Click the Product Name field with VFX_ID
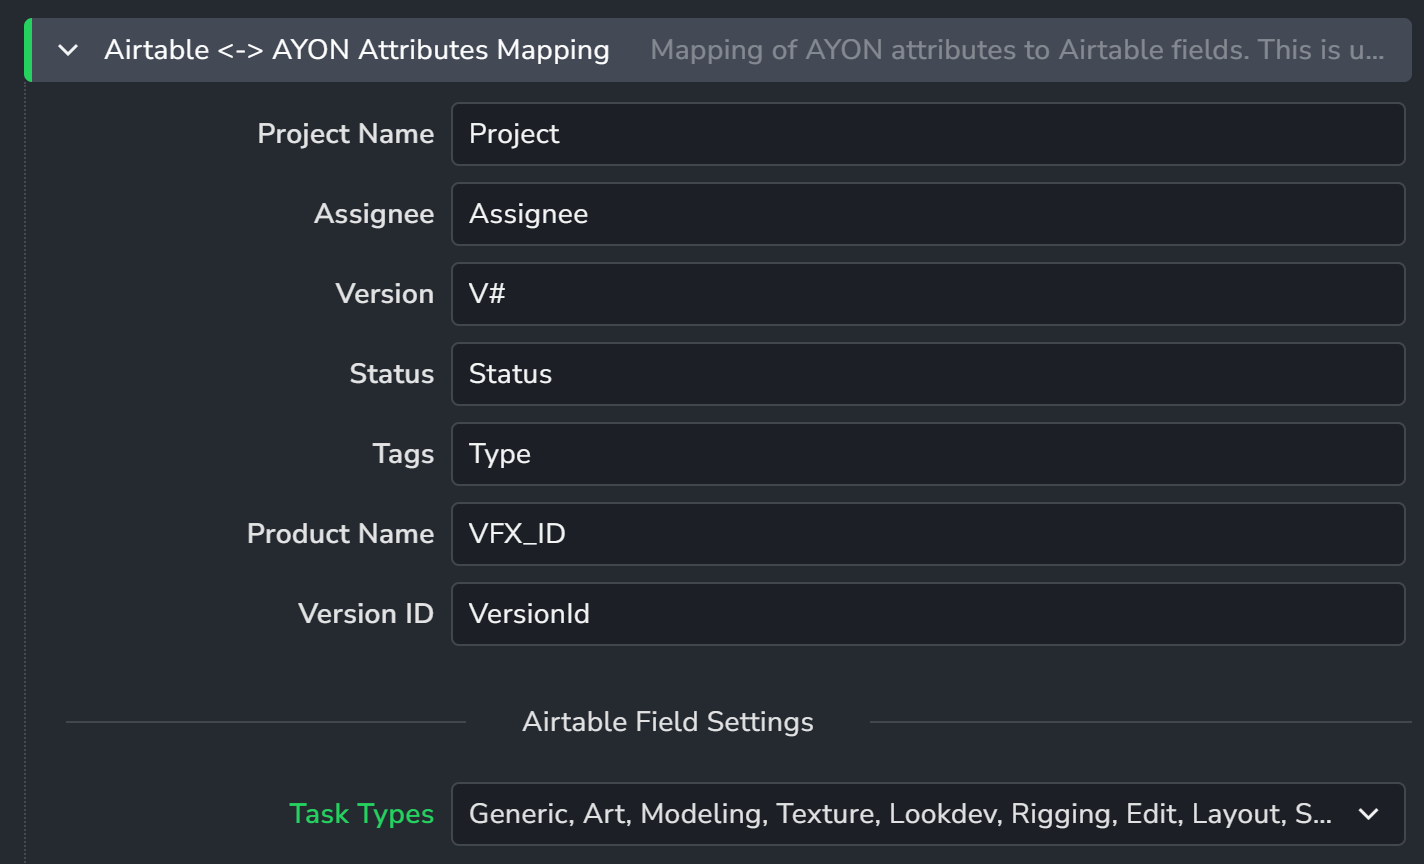Viewport: 1424px width, 864px height. point(928,534)
